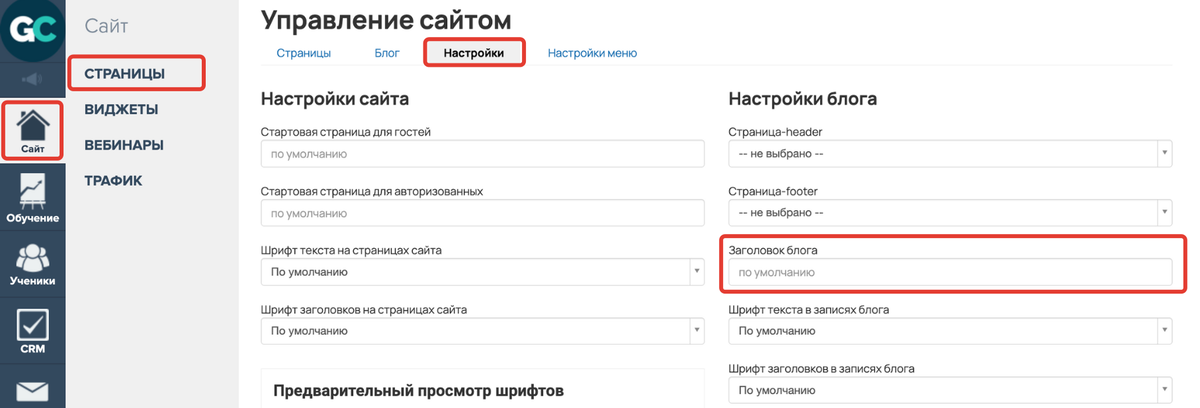Open СТРАНИЦЫ in the site submenu

124,73
